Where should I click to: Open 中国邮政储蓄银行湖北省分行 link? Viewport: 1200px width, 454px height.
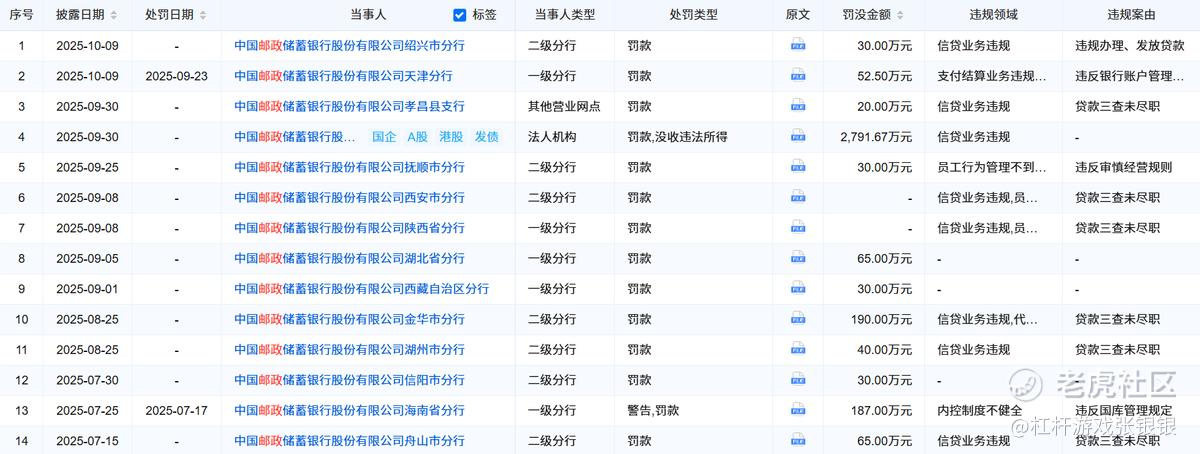pos(349,259)
